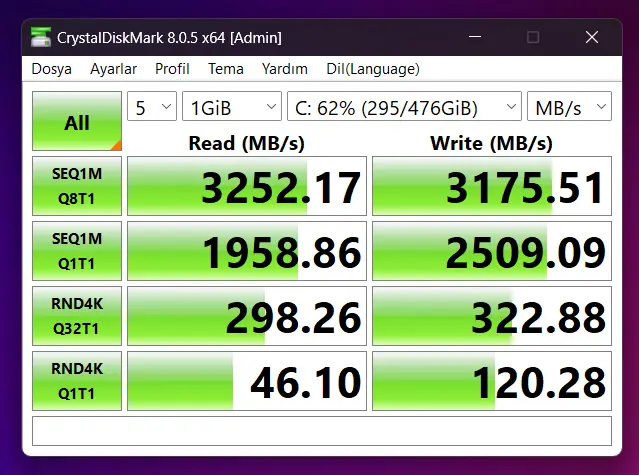
Task: Open the drive selector showing C: 62%
Action: click(404, 106)
